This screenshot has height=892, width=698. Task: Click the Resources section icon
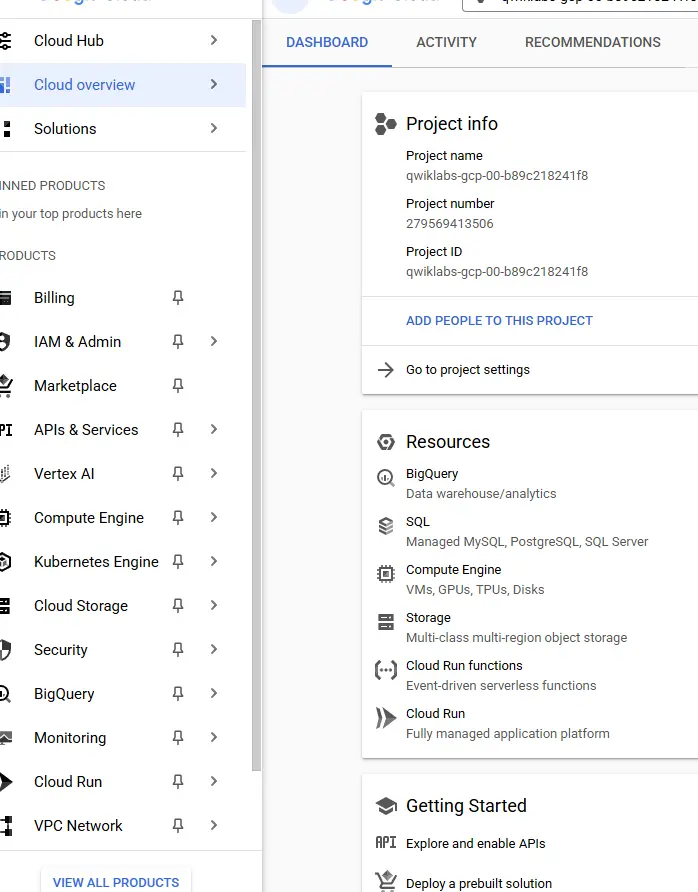pyautogui.click(x=386, y=442)
